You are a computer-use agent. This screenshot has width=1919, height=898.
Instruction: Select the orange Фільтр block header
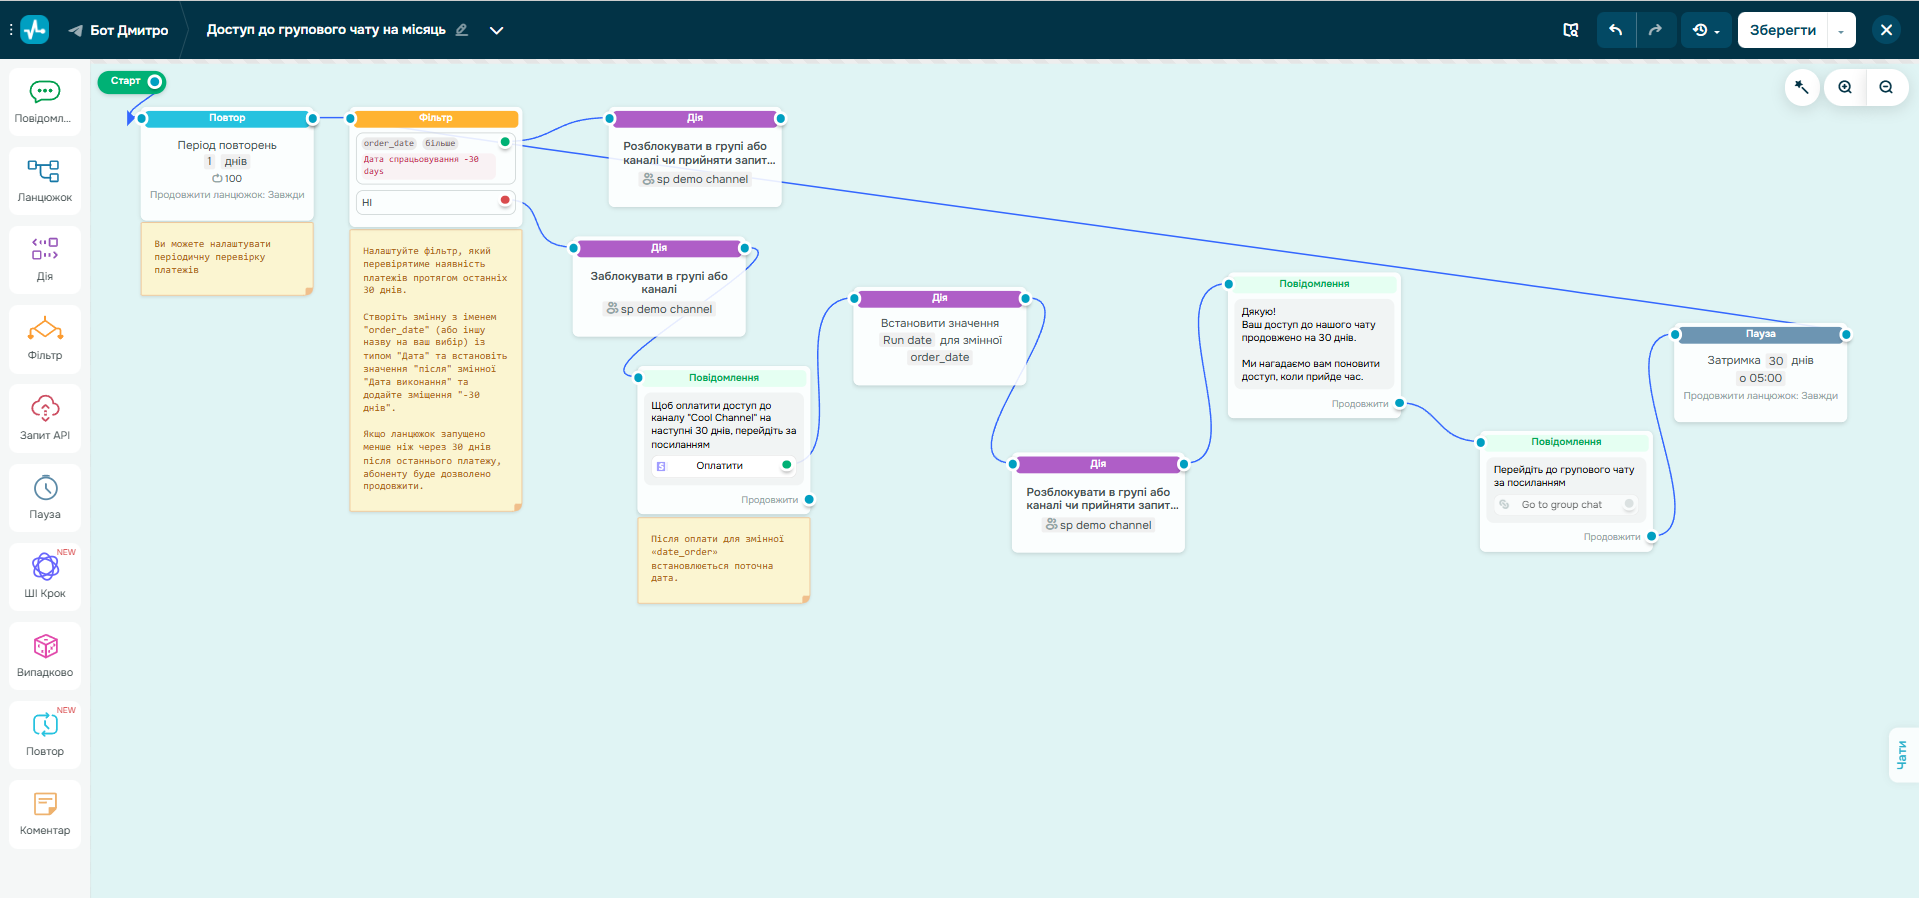(x=435, y=118)
